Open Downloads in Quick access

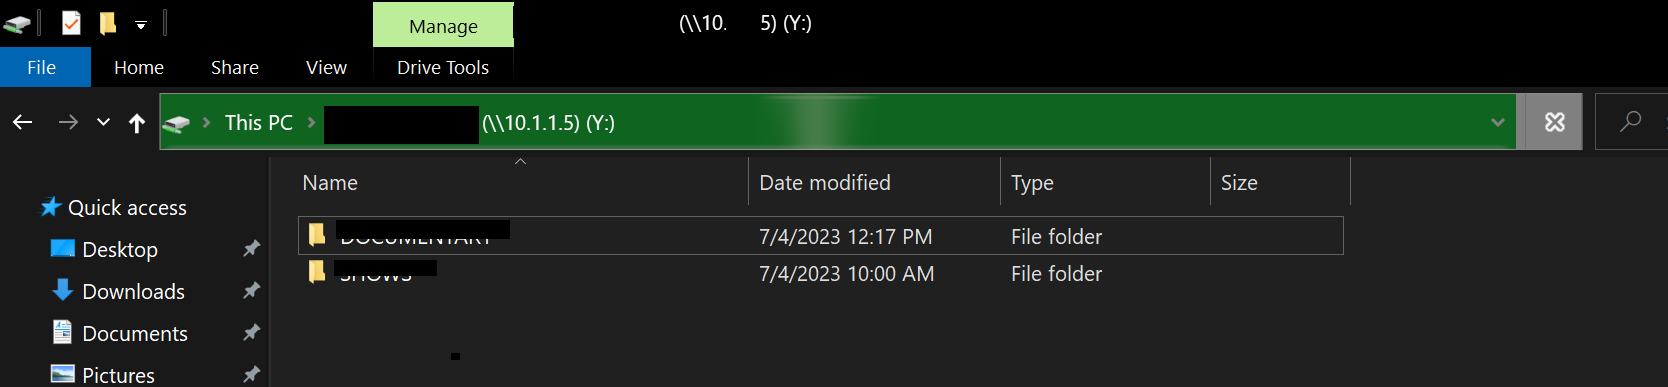(x=133, y=291)
